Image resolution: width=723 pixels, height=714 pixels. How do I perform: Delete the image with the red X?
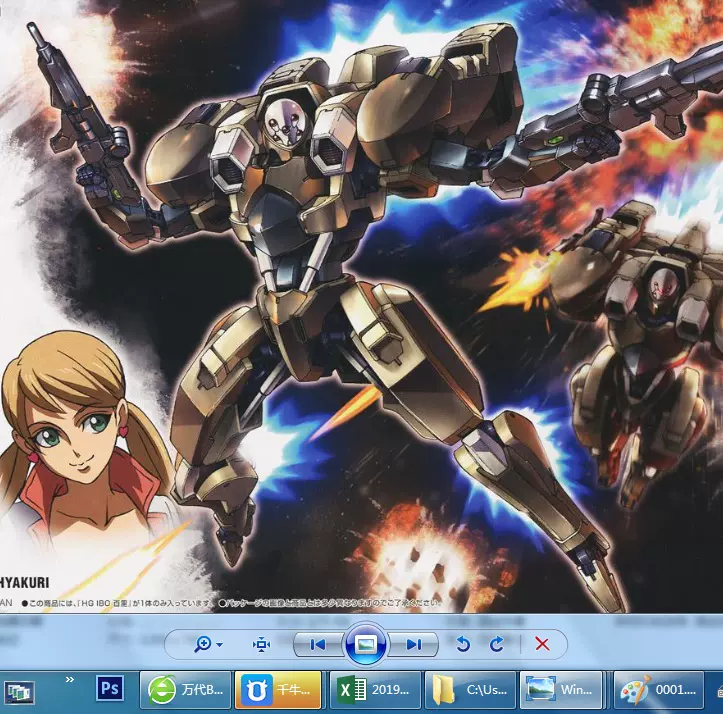pyautogui.click(x=542, y=644)
